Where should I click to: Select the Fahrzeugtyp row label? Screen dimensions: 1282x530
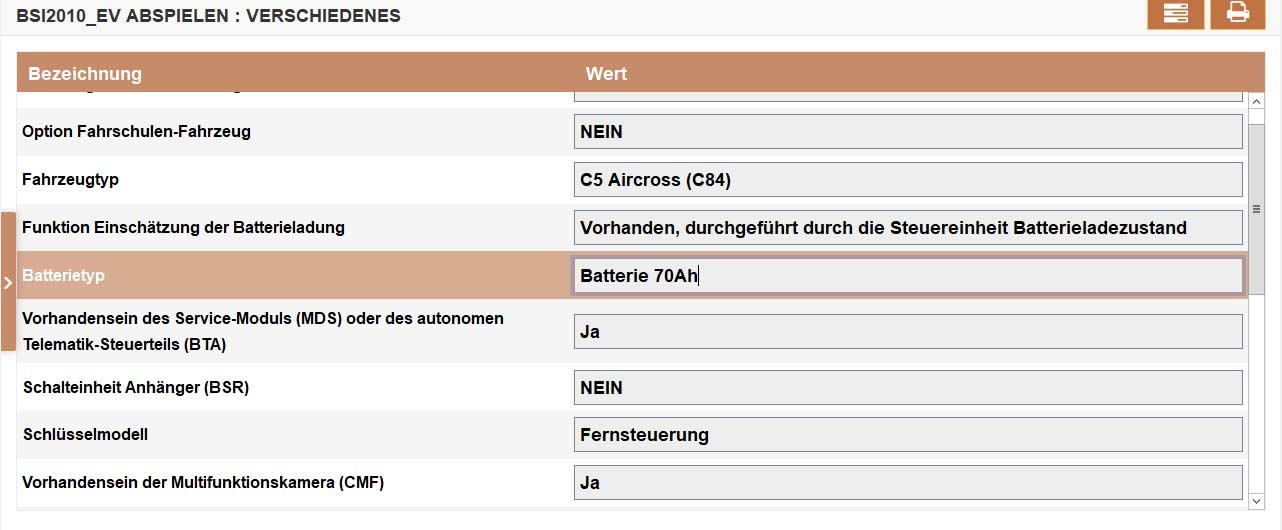[x=70, y=179]
